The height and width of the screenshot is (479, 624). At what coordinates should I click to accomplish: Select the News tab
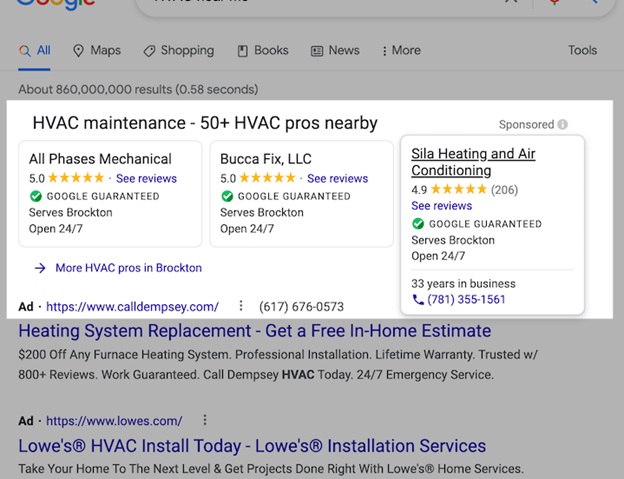335,51
